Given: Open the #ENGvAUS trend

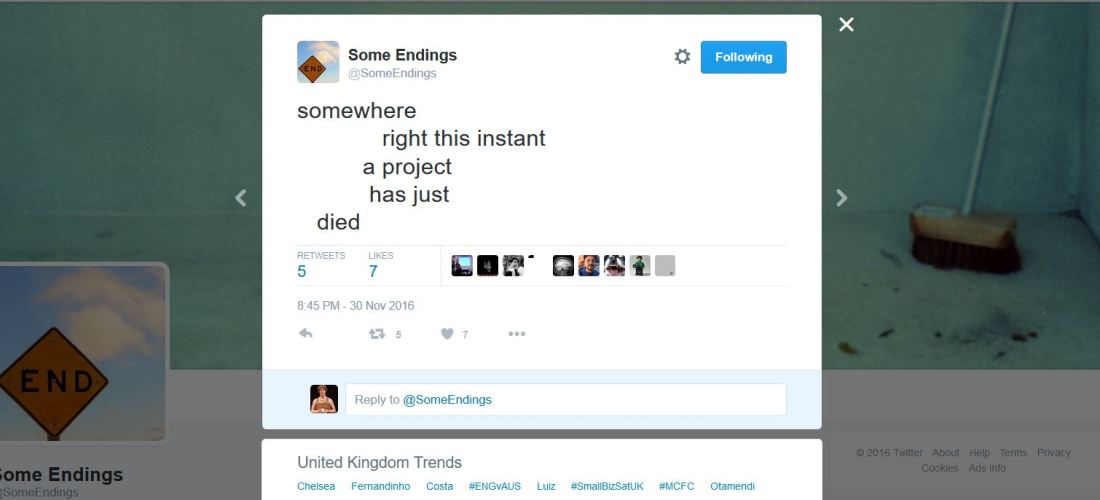Looking at the screenshot, I should 494,487.
